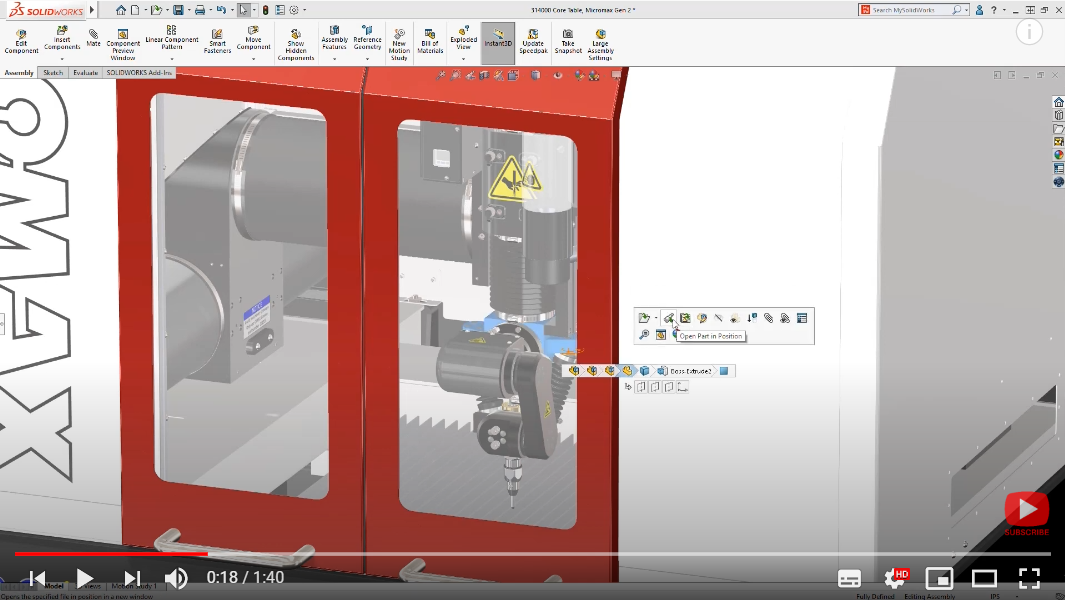Open the Help dropdown arrow beside the question mark
The image size is (1065, 600).
click(1004, 10)
